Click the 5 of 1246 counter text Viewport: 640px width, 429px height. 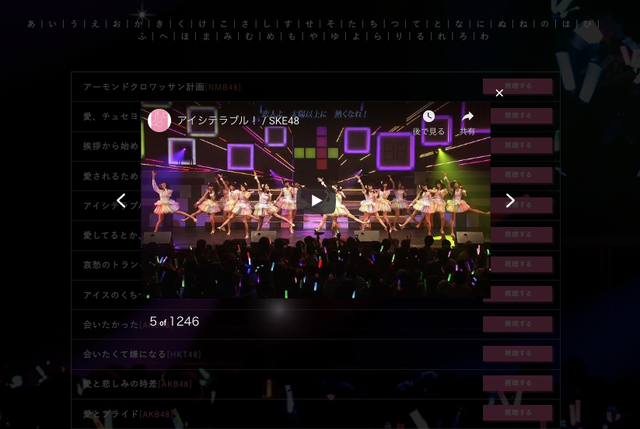click(x=174, y=322)
